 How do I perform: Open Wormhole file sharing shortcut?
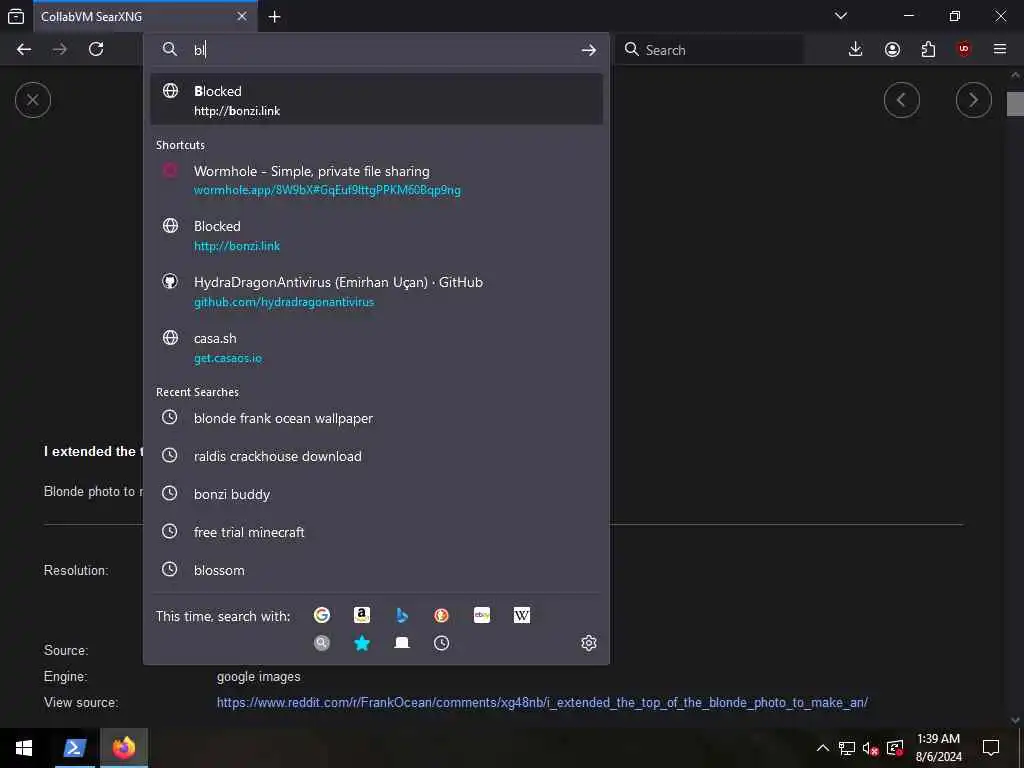pos(376,180)
